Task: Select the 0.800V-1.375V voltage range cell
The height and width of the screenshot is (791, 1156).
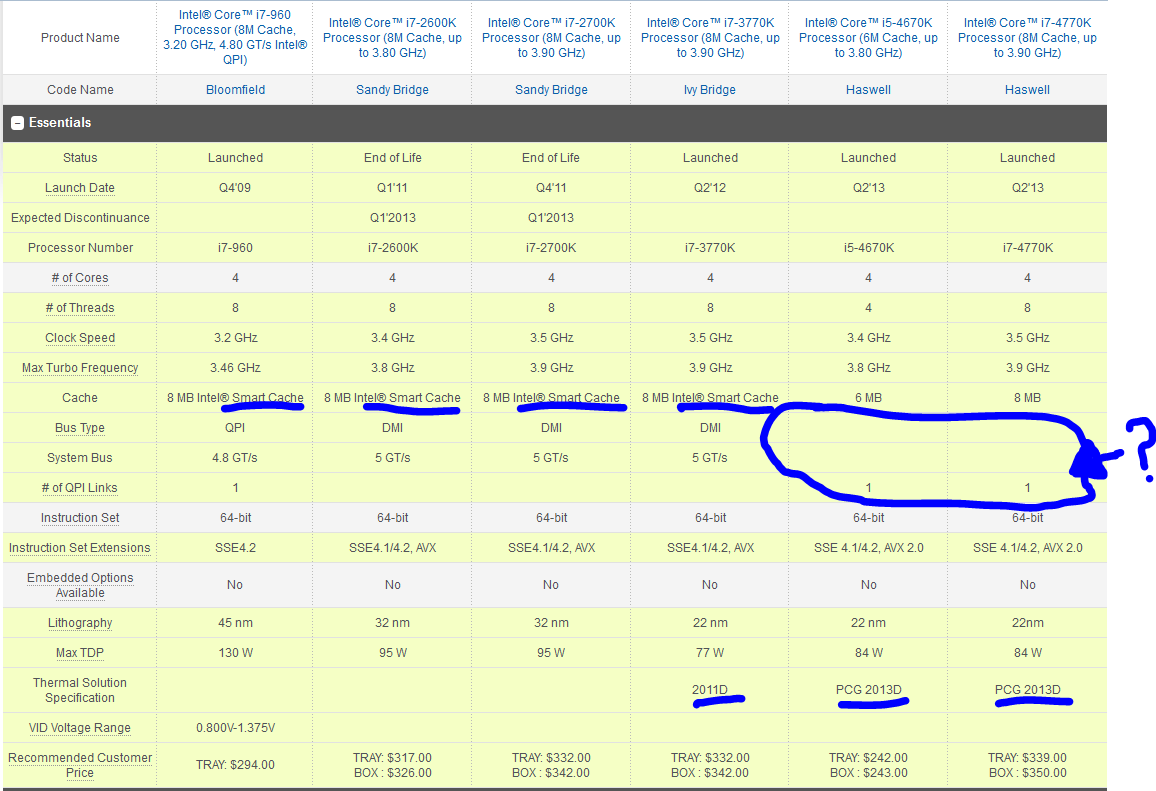Action: tap(235, 728)
